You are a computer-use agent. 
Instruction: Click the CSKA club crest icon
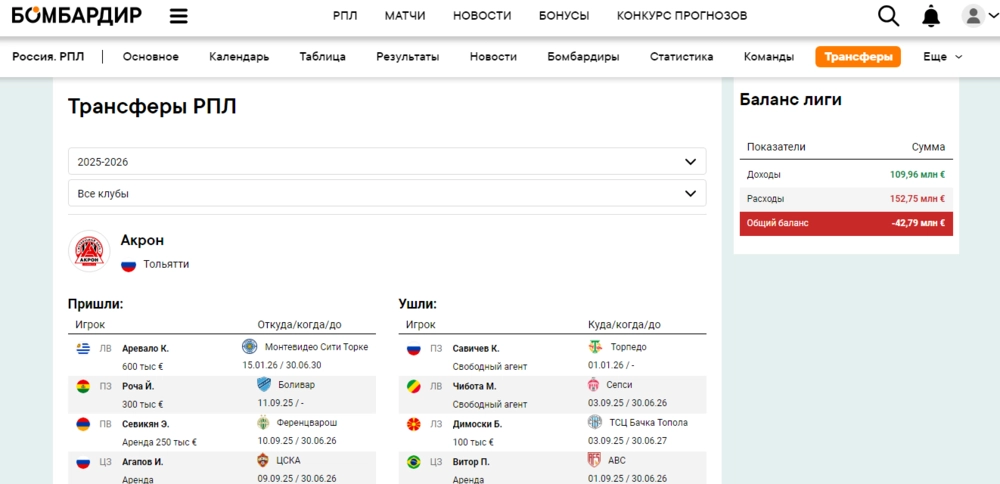[264, 461]
